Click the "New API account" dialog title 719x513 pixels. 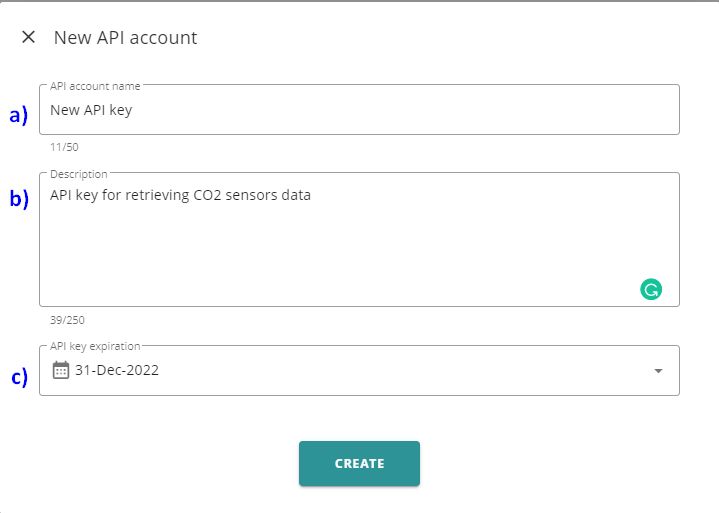click(x=125, y=38)
